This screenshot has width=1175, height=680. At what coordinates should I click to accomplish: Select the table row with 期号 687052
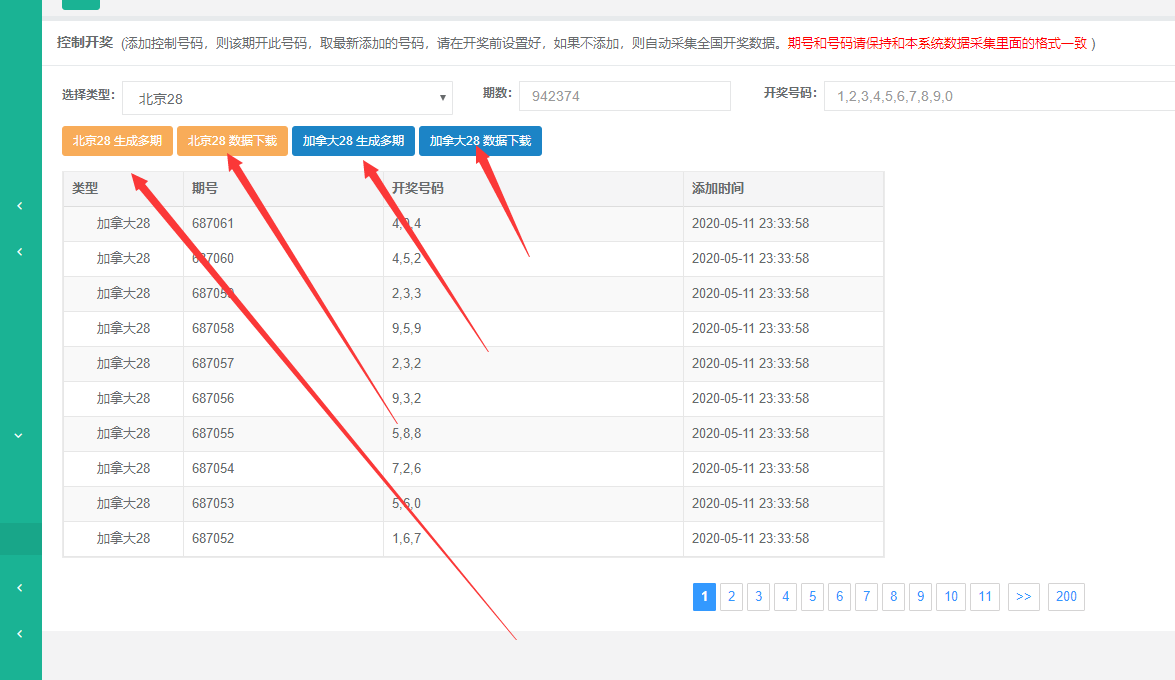tap(473, 539)
